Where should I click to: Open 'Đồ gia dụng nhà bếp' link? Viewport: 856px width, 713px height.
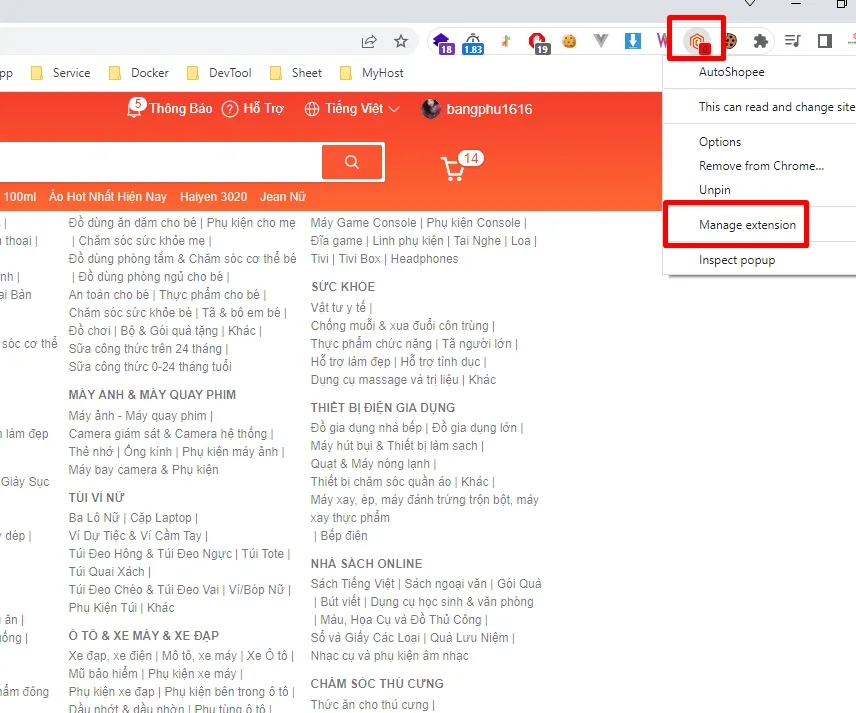366,427
